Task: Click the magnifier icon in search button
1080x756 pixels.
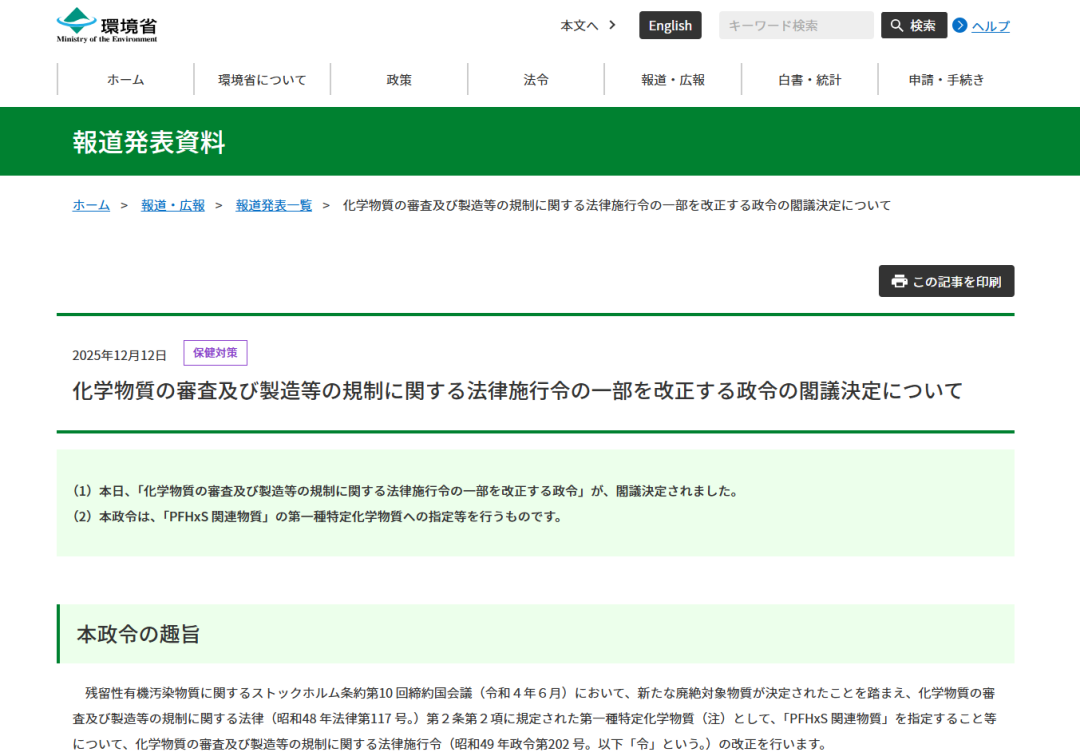Action: pos(897,26)
